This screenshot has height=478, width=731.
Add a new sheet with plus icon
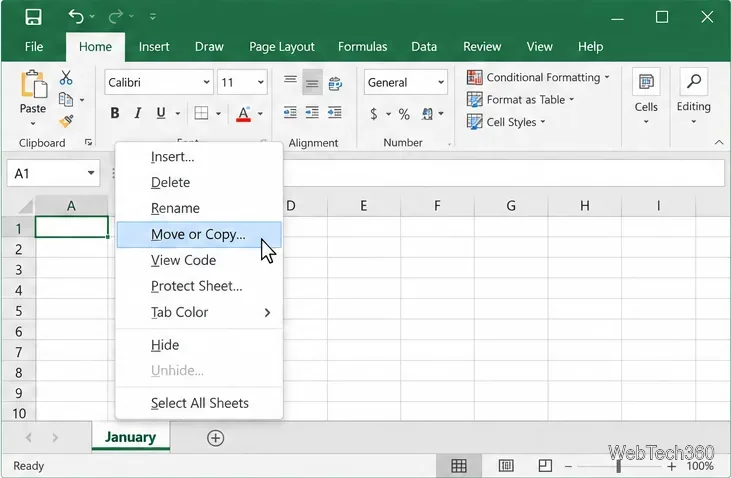click(215, 438)
